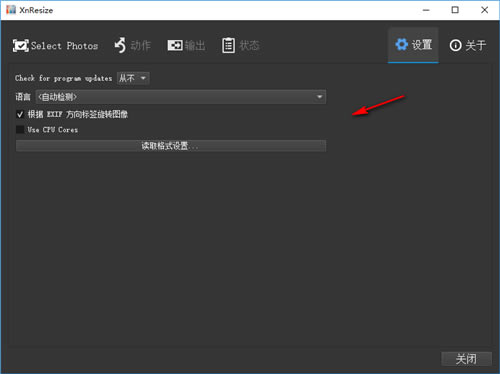The image size is (500, 374).
Task: Expand the 语言 language combo box
Action: (181, 97)
